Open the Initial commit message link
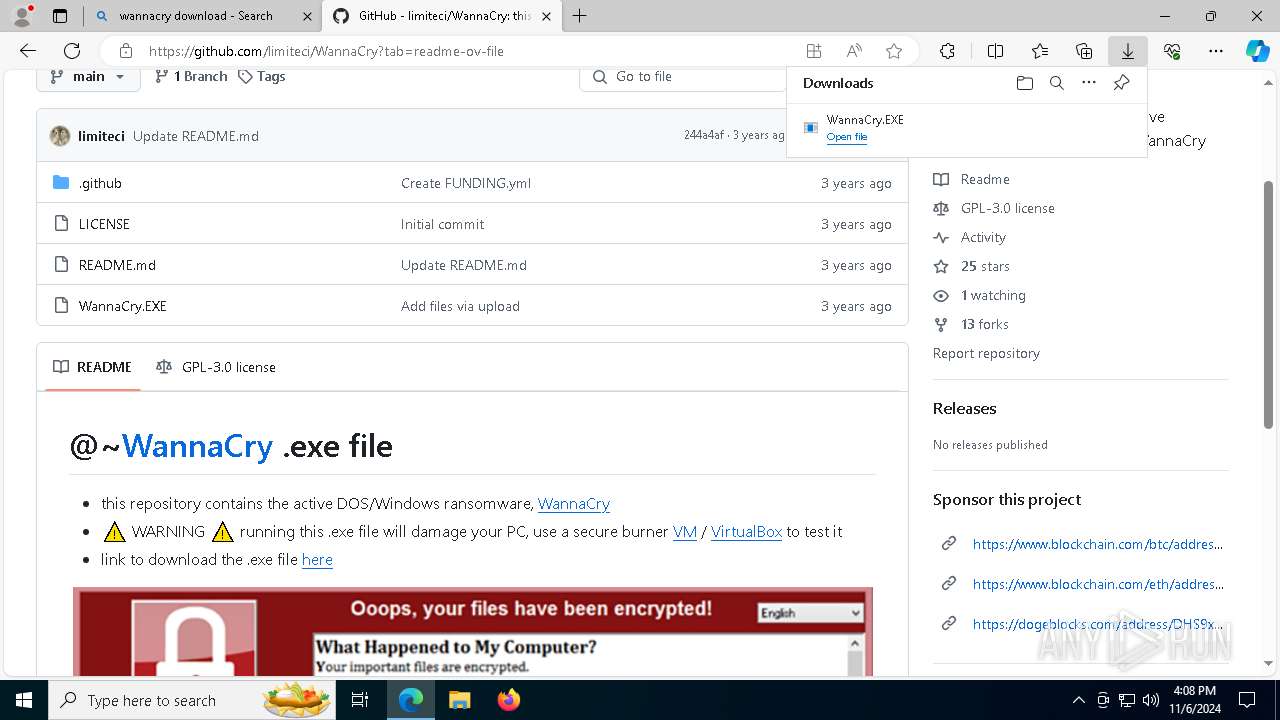Image resolution: width=1280 pixels, height=720 pixels. click(442, 224)
